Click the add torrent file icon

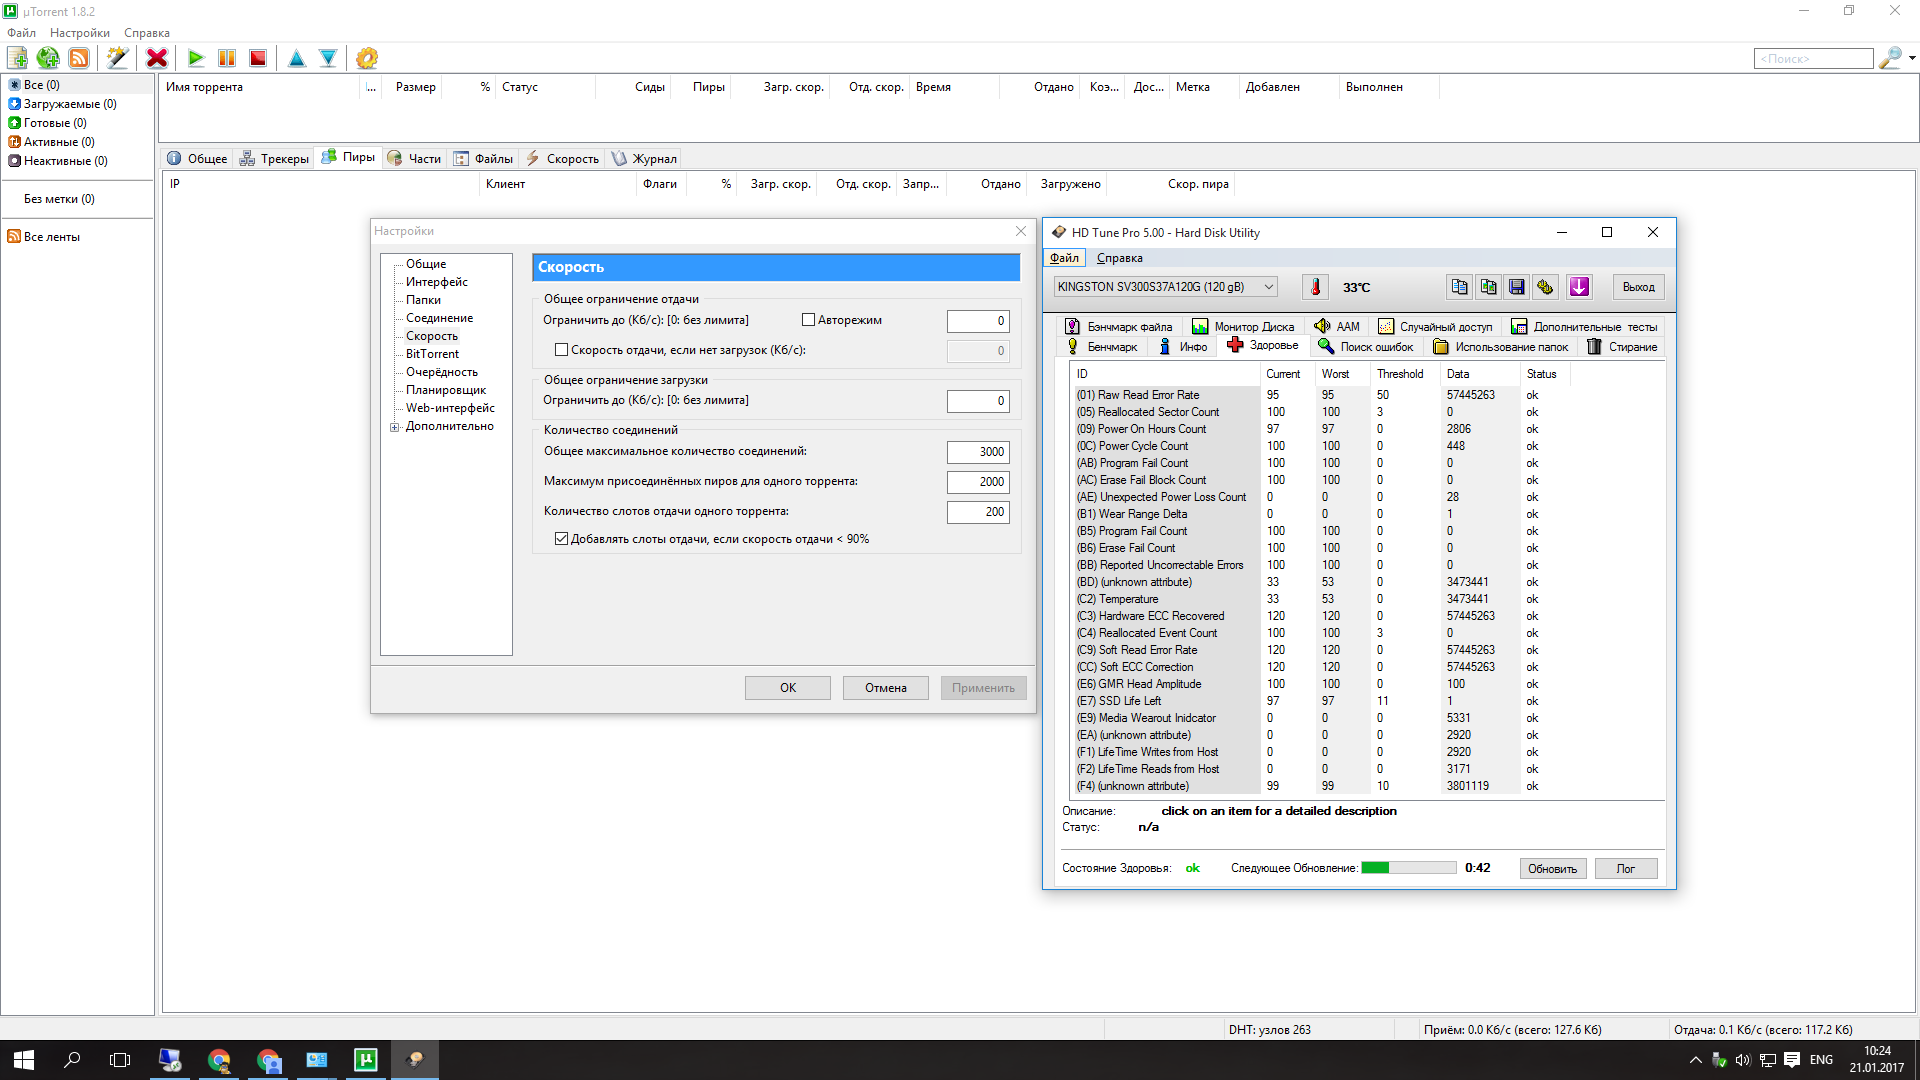18,58
